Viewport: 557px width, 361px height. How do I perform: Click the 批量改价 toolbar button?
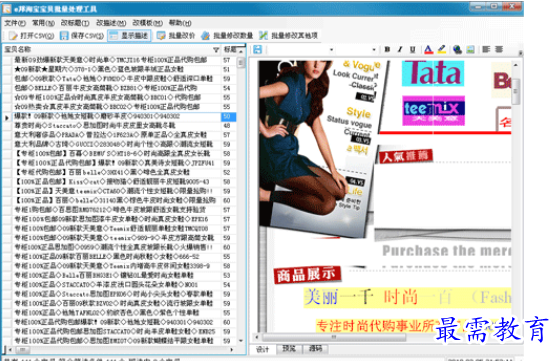tap(176, 36)
